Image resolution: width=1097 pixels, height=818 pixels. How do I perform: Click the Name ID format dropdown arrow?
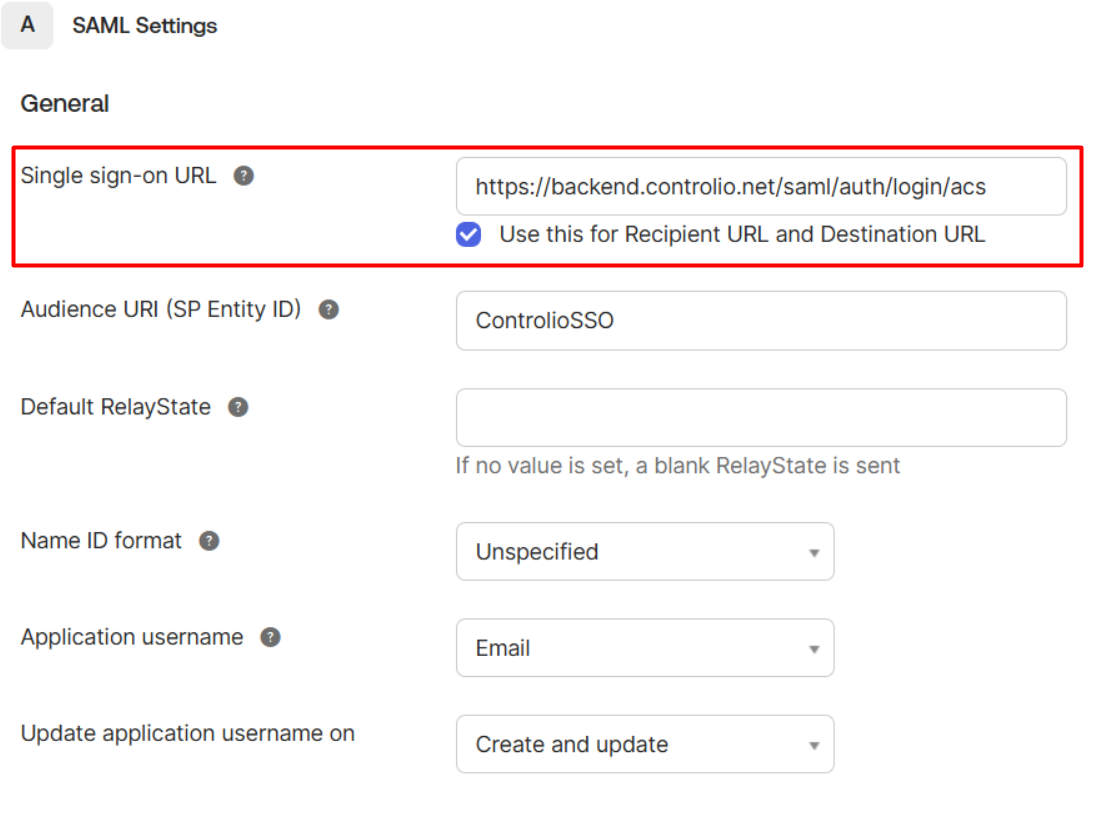(814, 553)
